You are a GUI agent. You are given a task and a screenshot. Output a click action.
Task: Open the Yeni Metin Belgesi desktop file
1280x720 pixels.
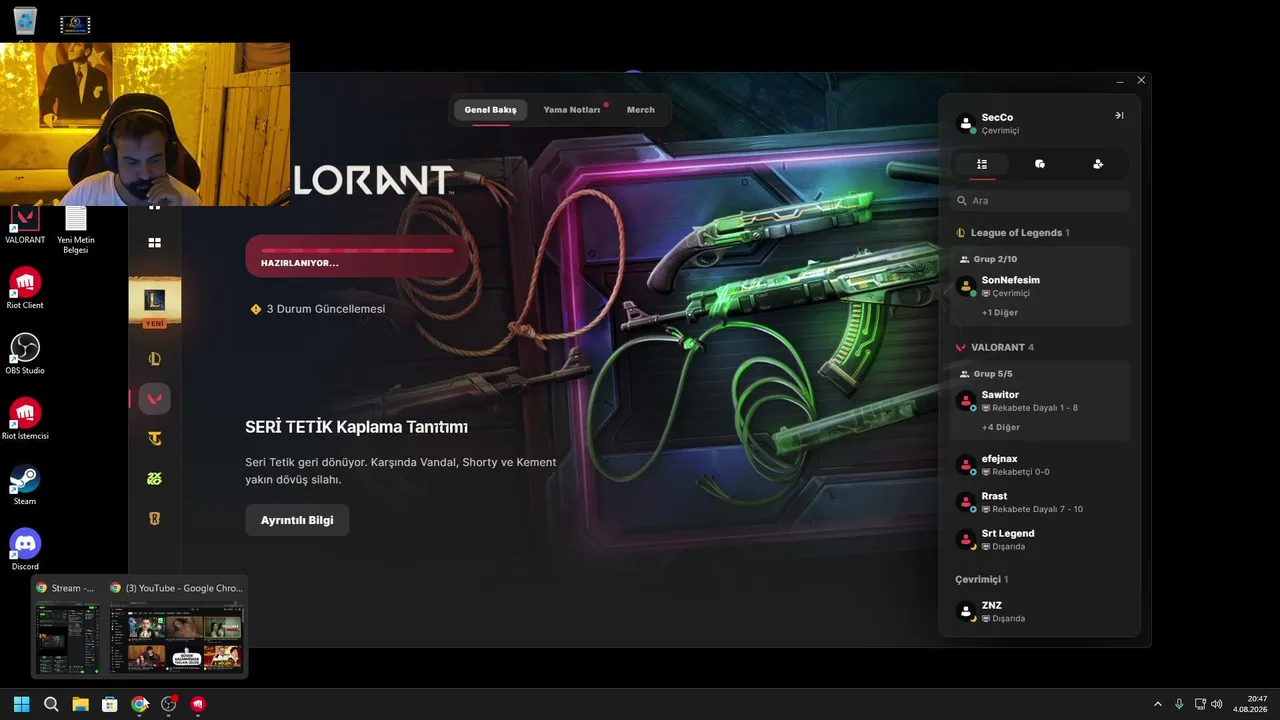76,229
